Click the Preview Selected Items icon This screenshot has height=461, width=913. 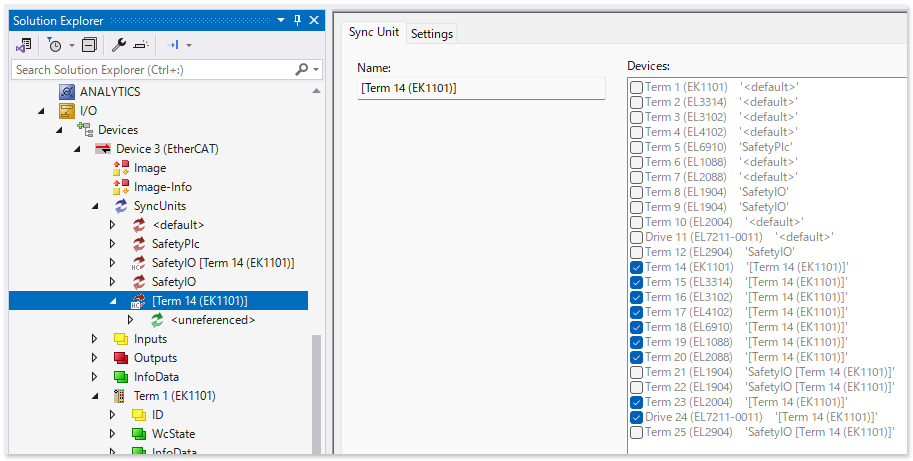(x=141, y=45)
